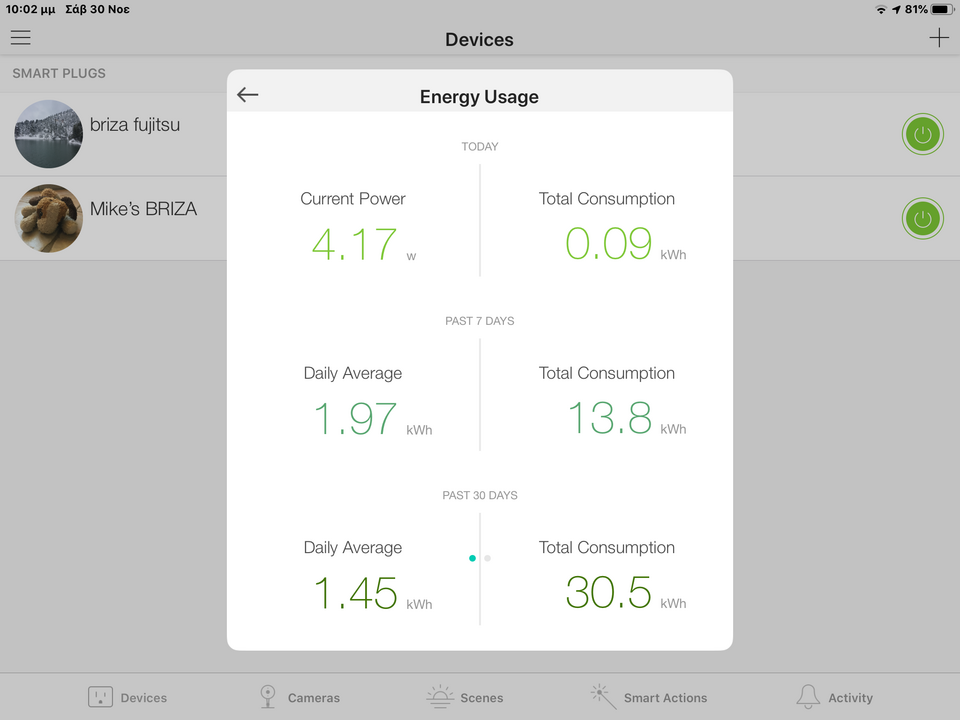Tap the 4.17 current power value
The height and width of the screenshot is (720, 960).
354,244
